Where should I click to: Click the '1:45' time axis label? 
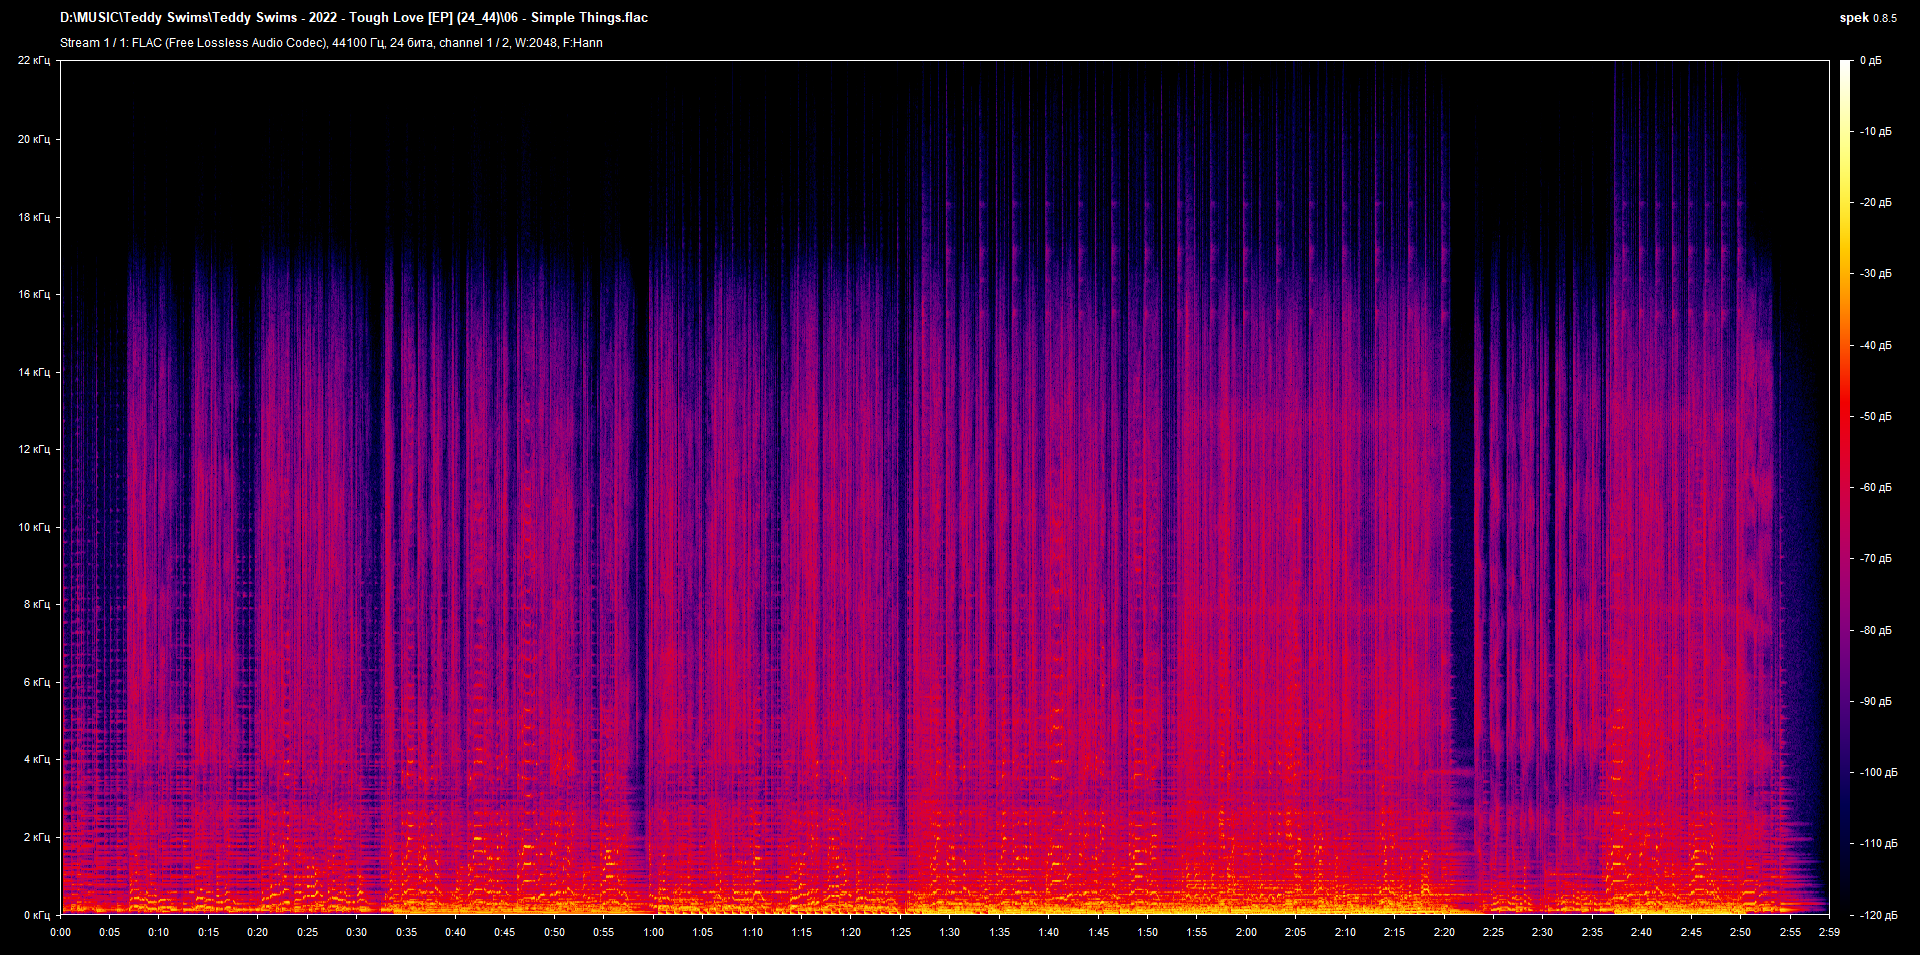(1098, 932)
